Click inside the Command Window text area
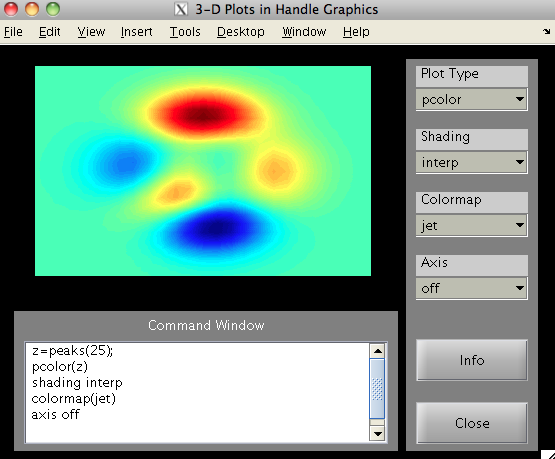This screenshot has width=555, height=459. pos(197,392)
